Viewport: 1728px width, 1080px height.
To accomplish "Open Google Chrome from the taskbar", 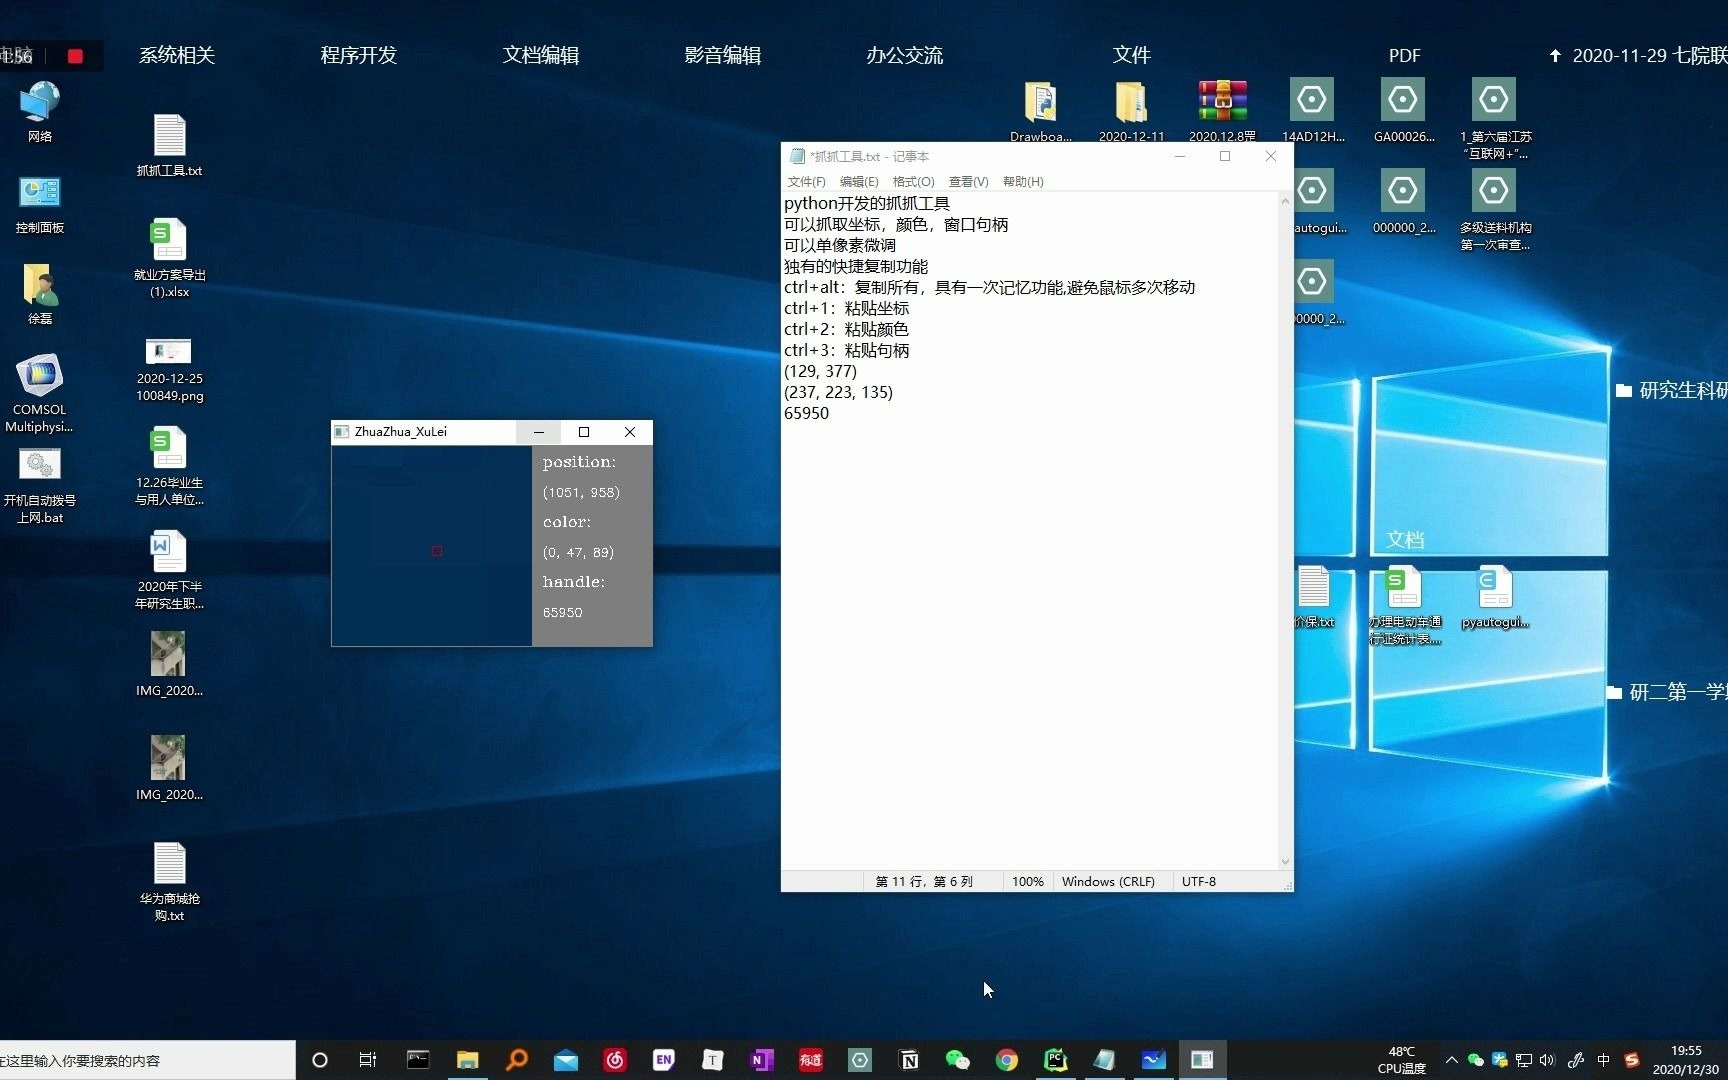I will pos(1006,1060).
